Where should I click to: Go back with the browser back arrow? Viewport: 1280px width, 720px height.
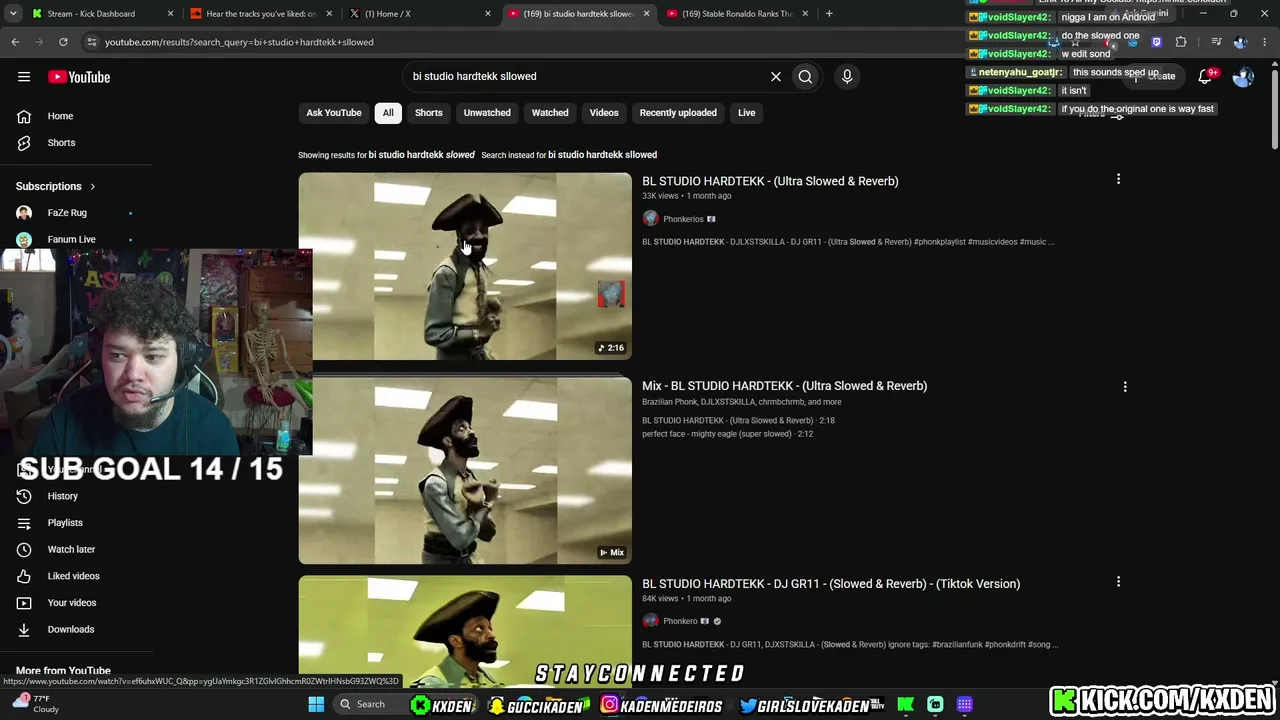click(x=15, y=42)
